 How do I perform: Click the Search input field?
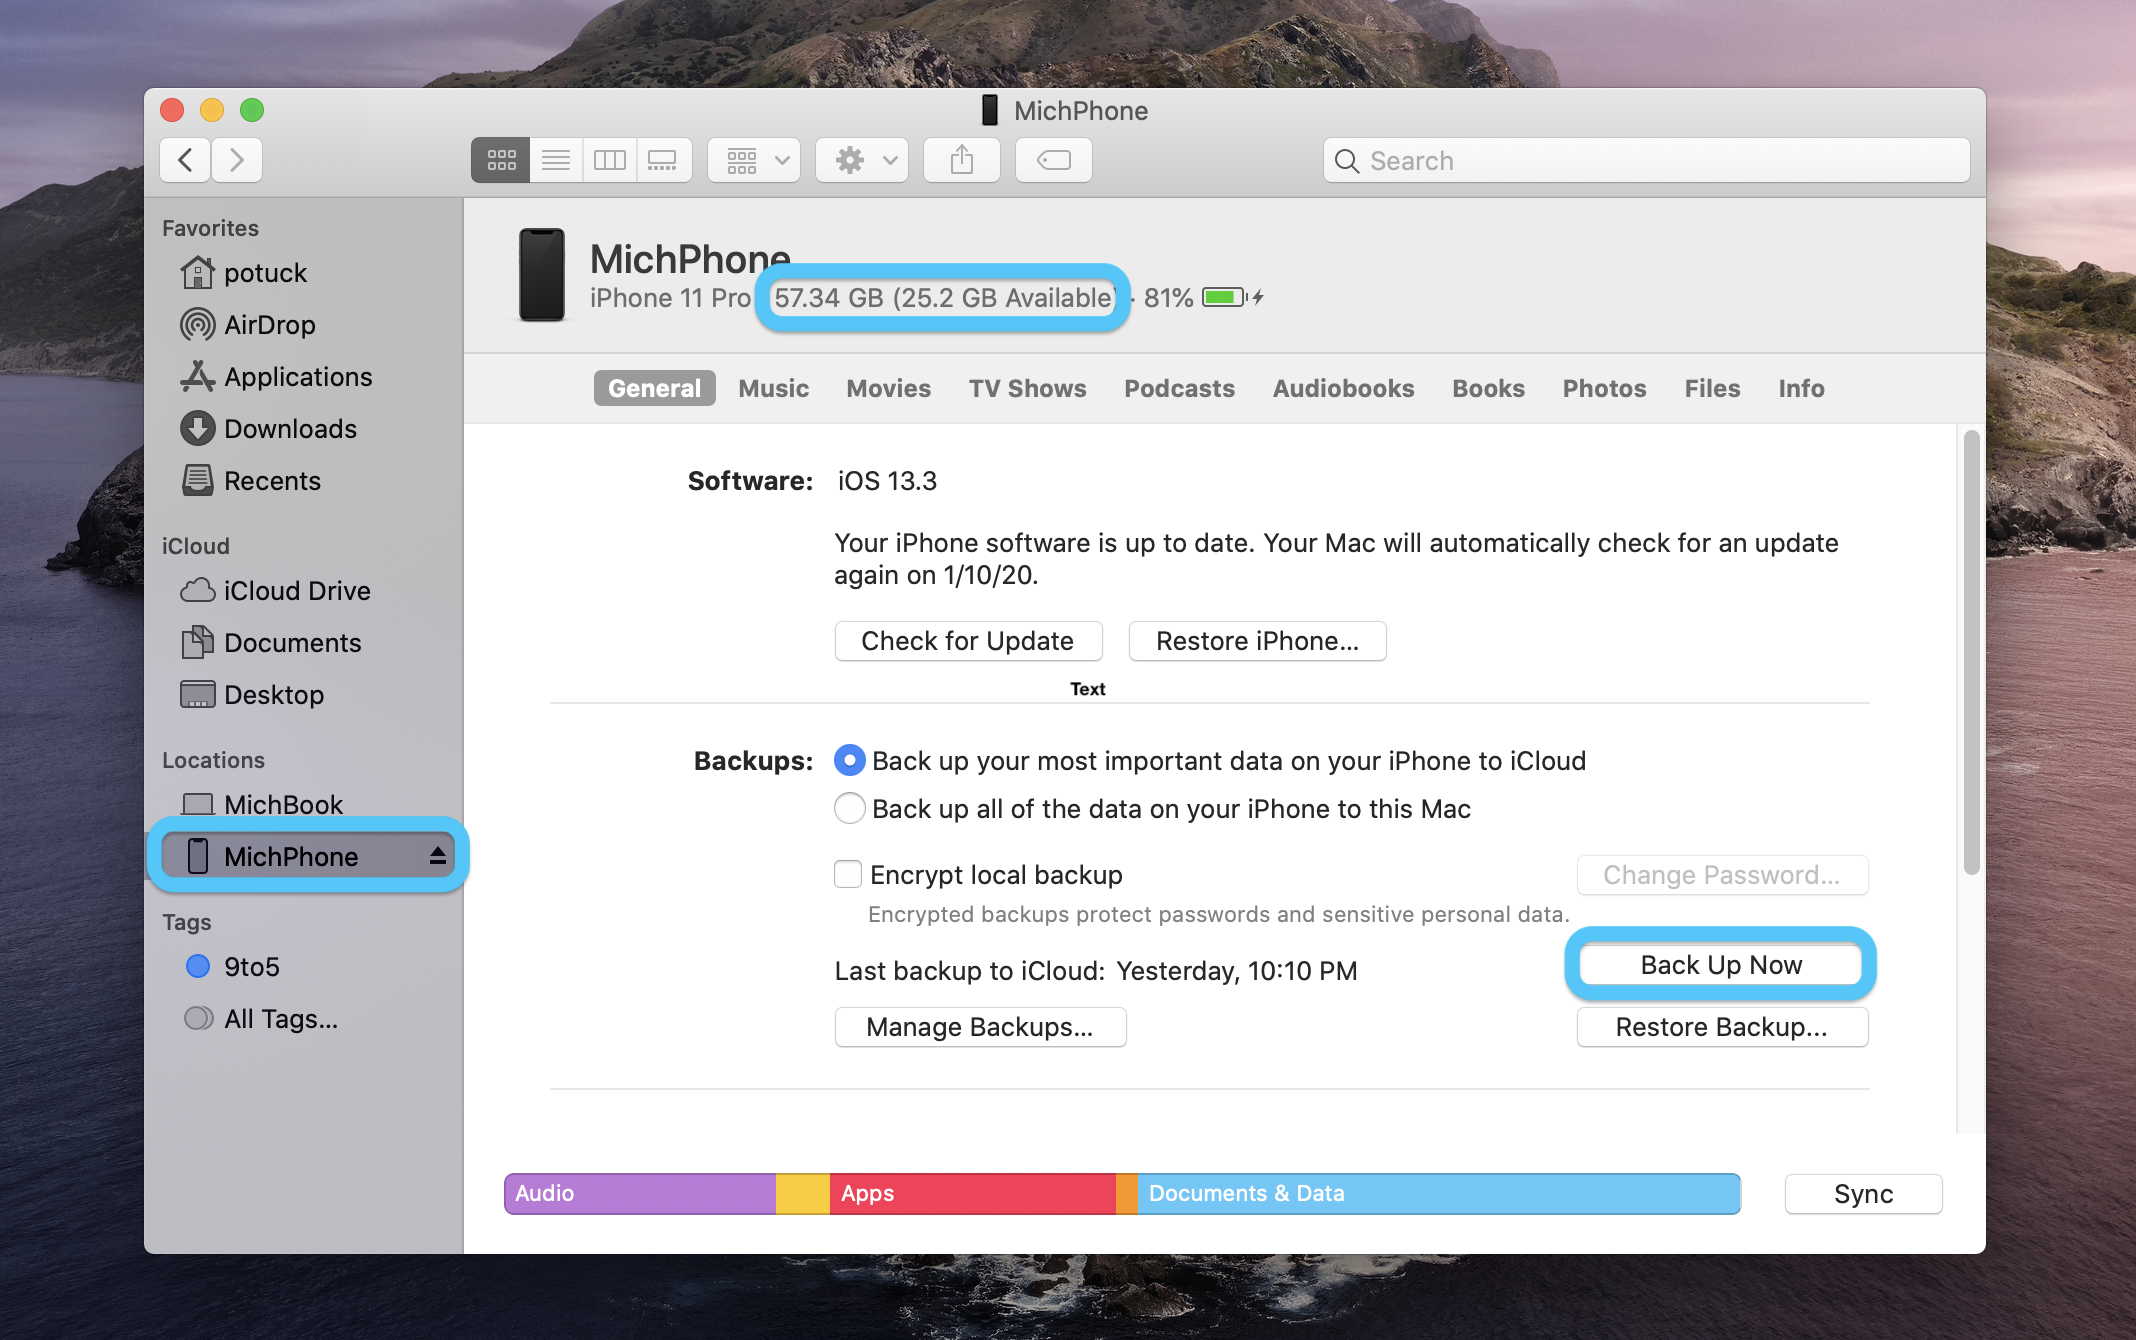[1647, 159]
